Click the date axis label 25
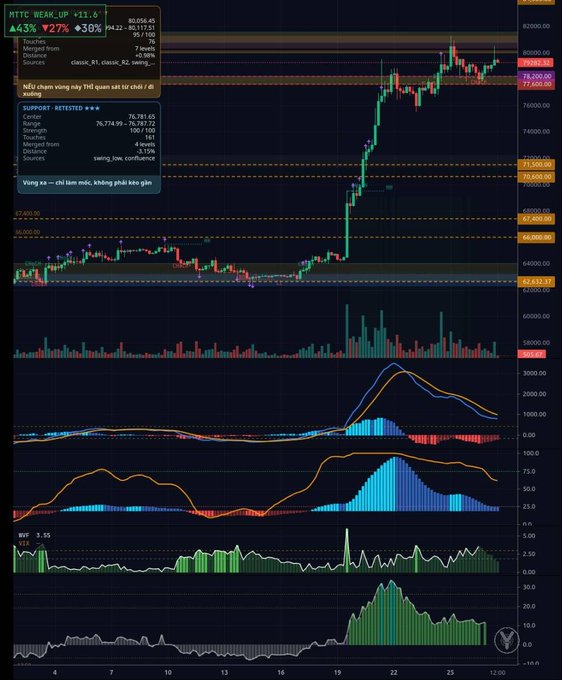562x680 pixels. (451, 673)
